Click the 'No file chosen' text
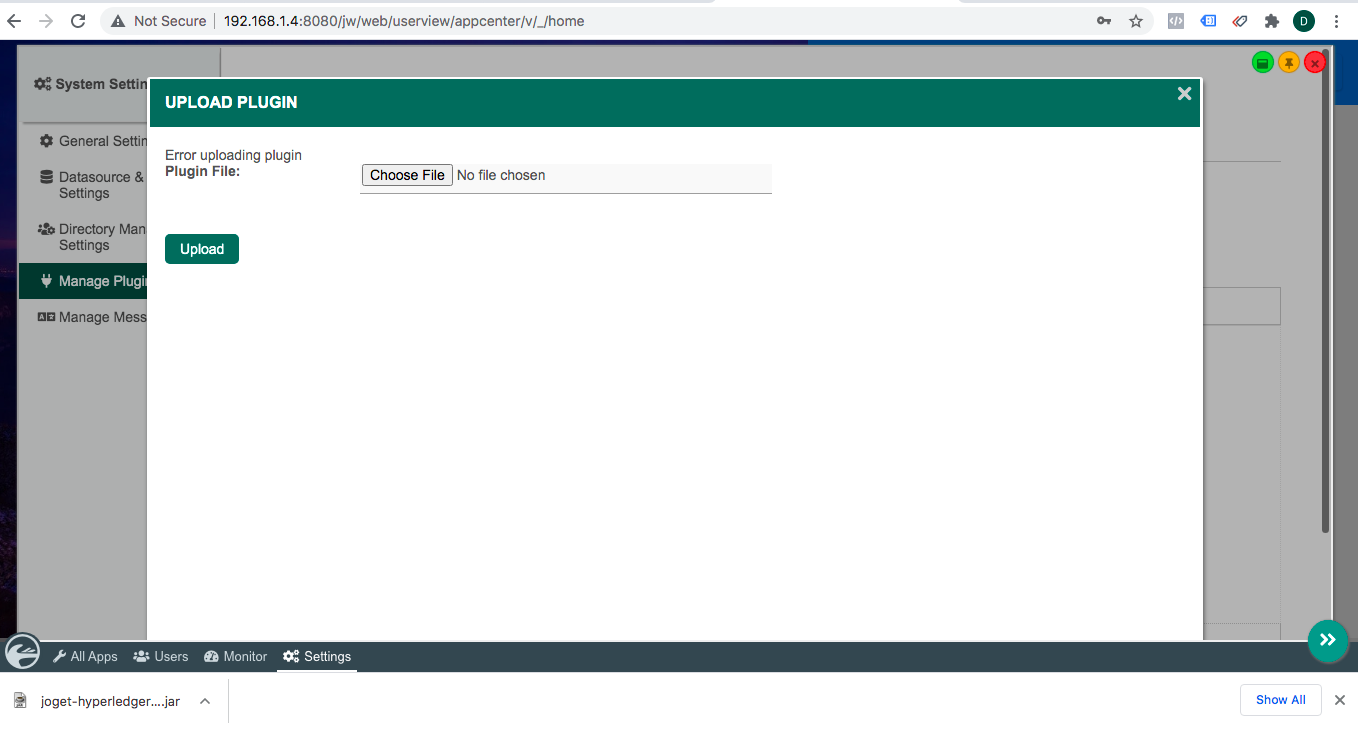The width and height of the screenshot is (1358, 729). [x=501, y=175]
